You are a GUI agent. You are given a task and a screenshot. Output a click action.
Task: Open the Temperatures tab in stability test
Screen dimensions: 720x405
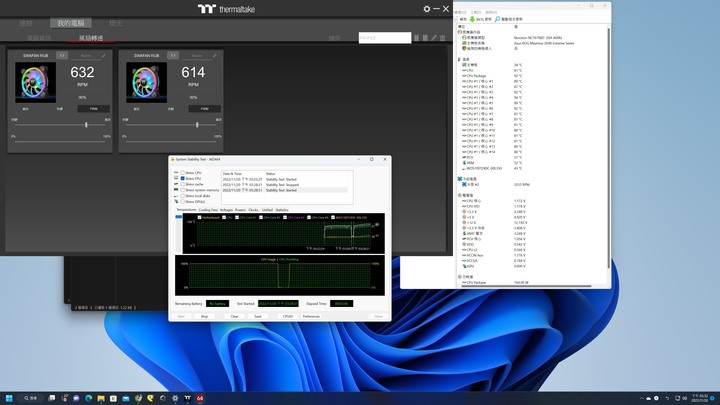(186, 210)
